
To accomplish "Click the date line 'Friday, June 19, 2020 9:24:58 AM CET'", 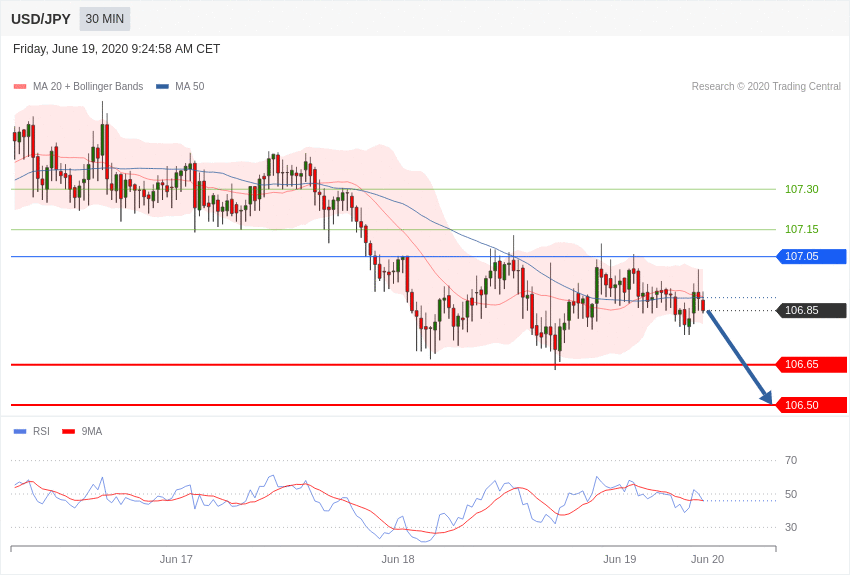I will coord(117,49).
